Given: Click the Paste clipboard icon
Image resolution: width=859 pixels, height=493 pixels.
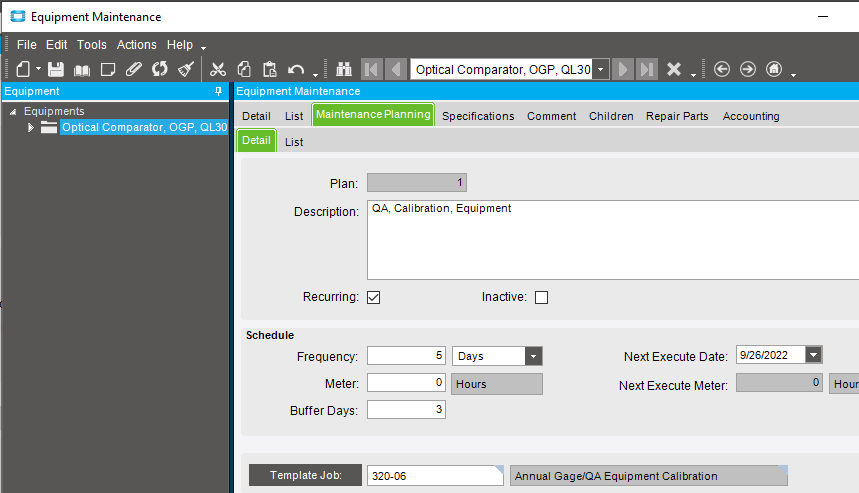Looking at the screenshot, I should (x=269, y=69).
